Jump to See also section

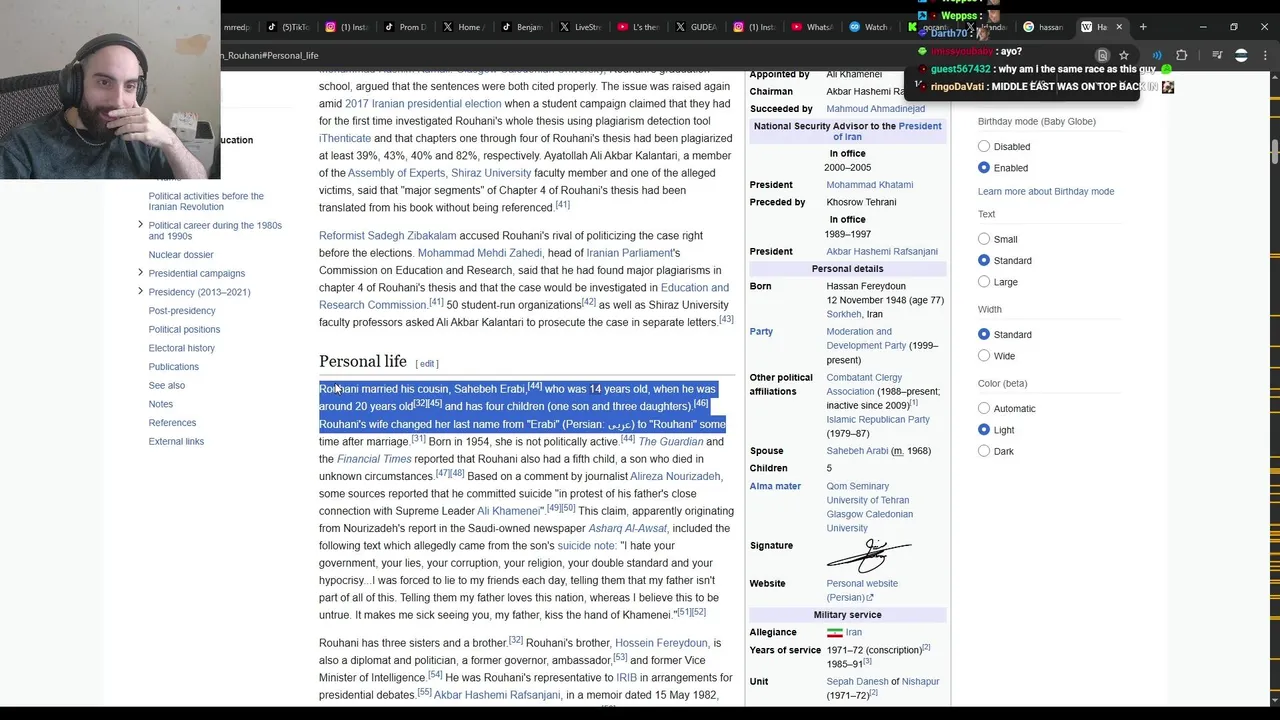(167, 385)
